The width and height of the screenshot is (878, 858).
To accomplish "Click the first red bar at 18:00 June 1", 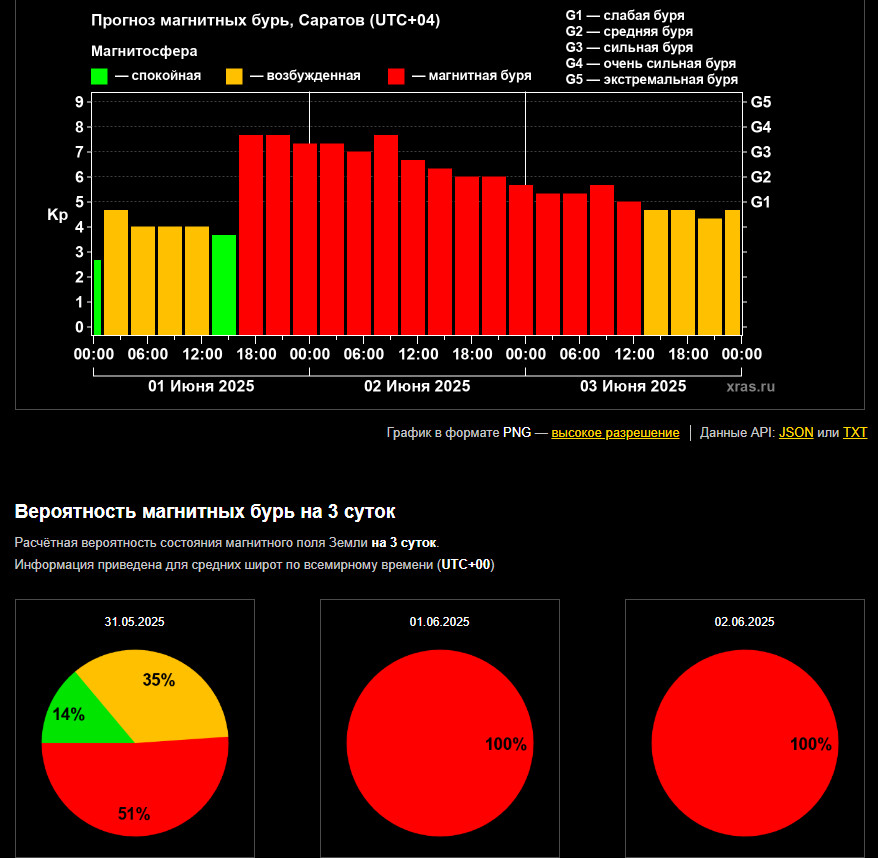I will (x=251, y=235).
